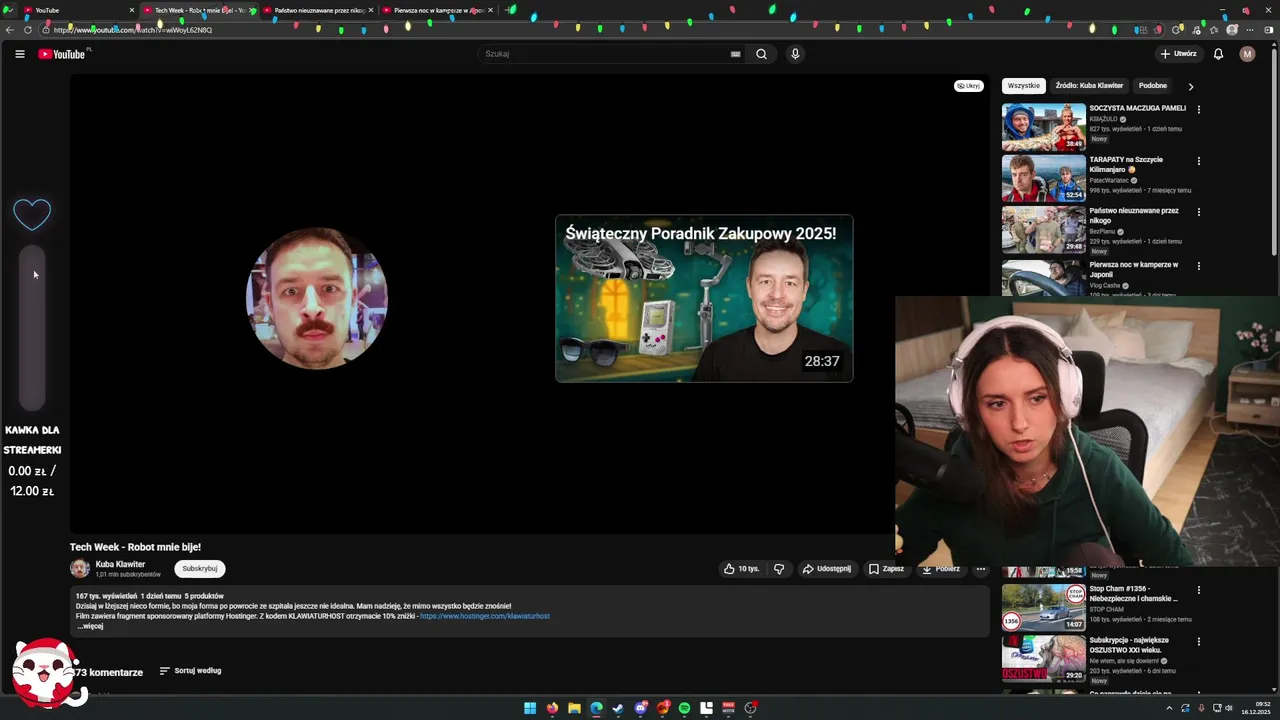
Task: Open Steam from the taskbar
Action: click(618, 708)
